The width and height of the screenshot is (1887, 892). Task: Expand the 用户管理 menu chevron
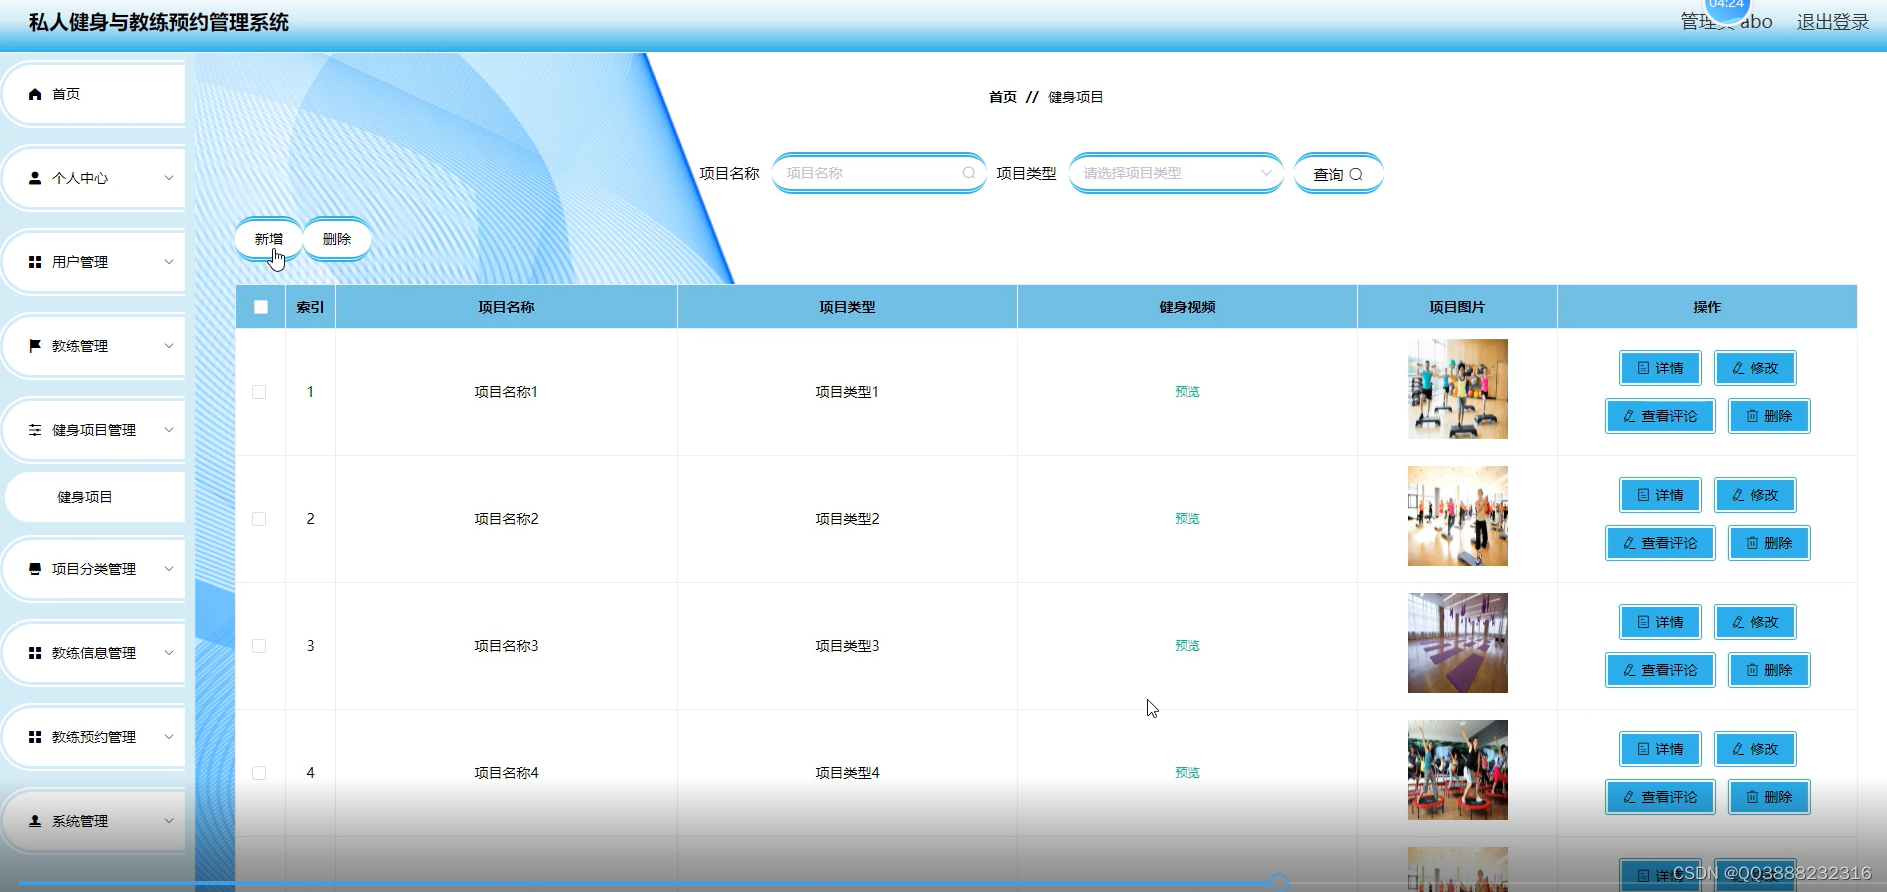169,262
